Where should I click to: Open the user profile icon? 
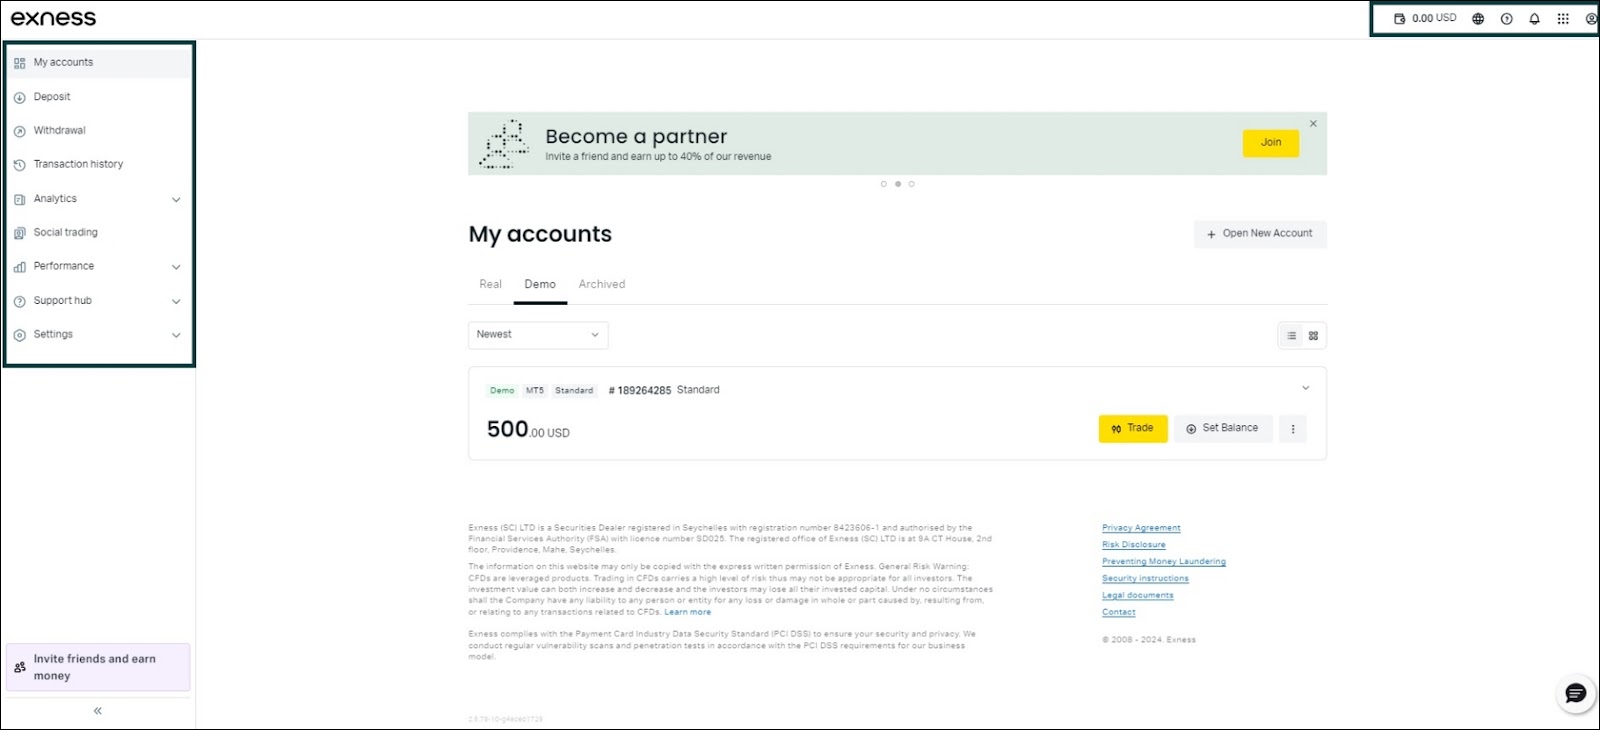tap(1591, 19)
